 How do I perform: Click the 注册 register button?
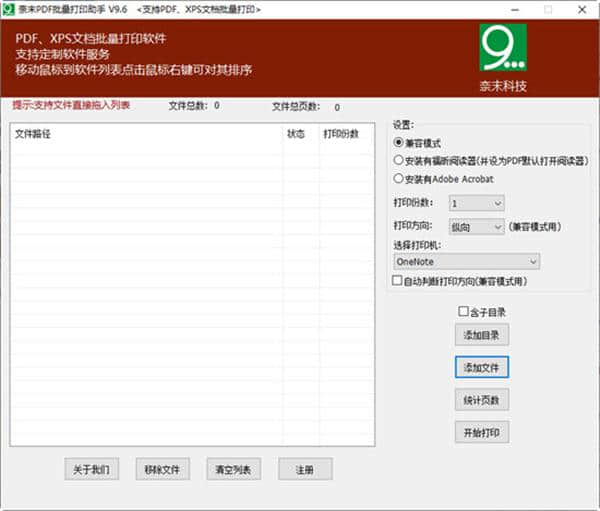305,469
